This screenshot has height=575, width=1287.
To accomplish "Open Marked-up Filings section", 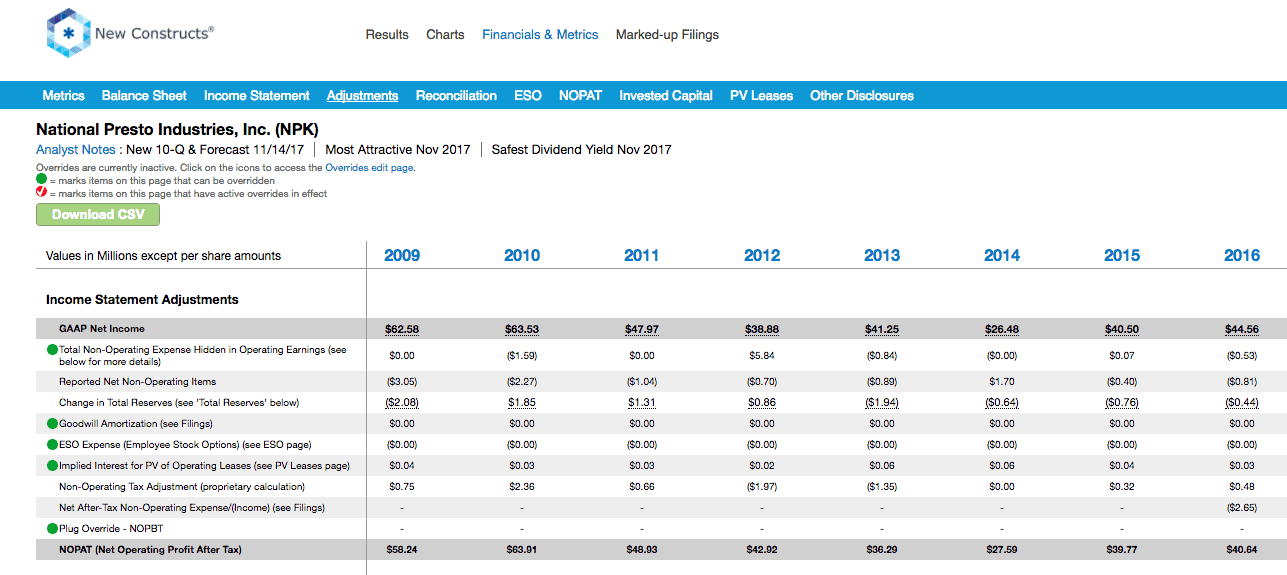I will click(x=667, y=34).
